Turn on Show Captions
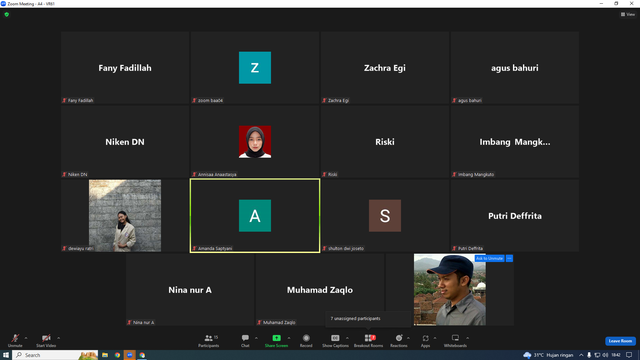 coord(335,340)
